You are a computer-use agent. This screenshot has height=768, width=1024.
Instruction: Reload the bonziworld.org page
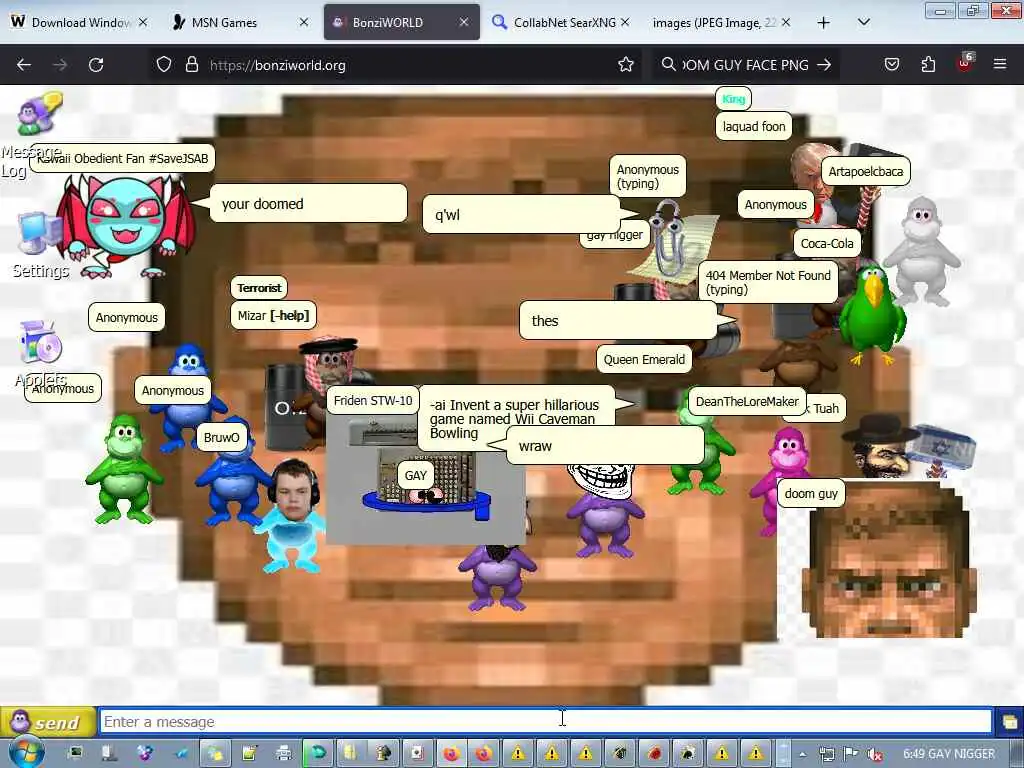click(96, 65)
